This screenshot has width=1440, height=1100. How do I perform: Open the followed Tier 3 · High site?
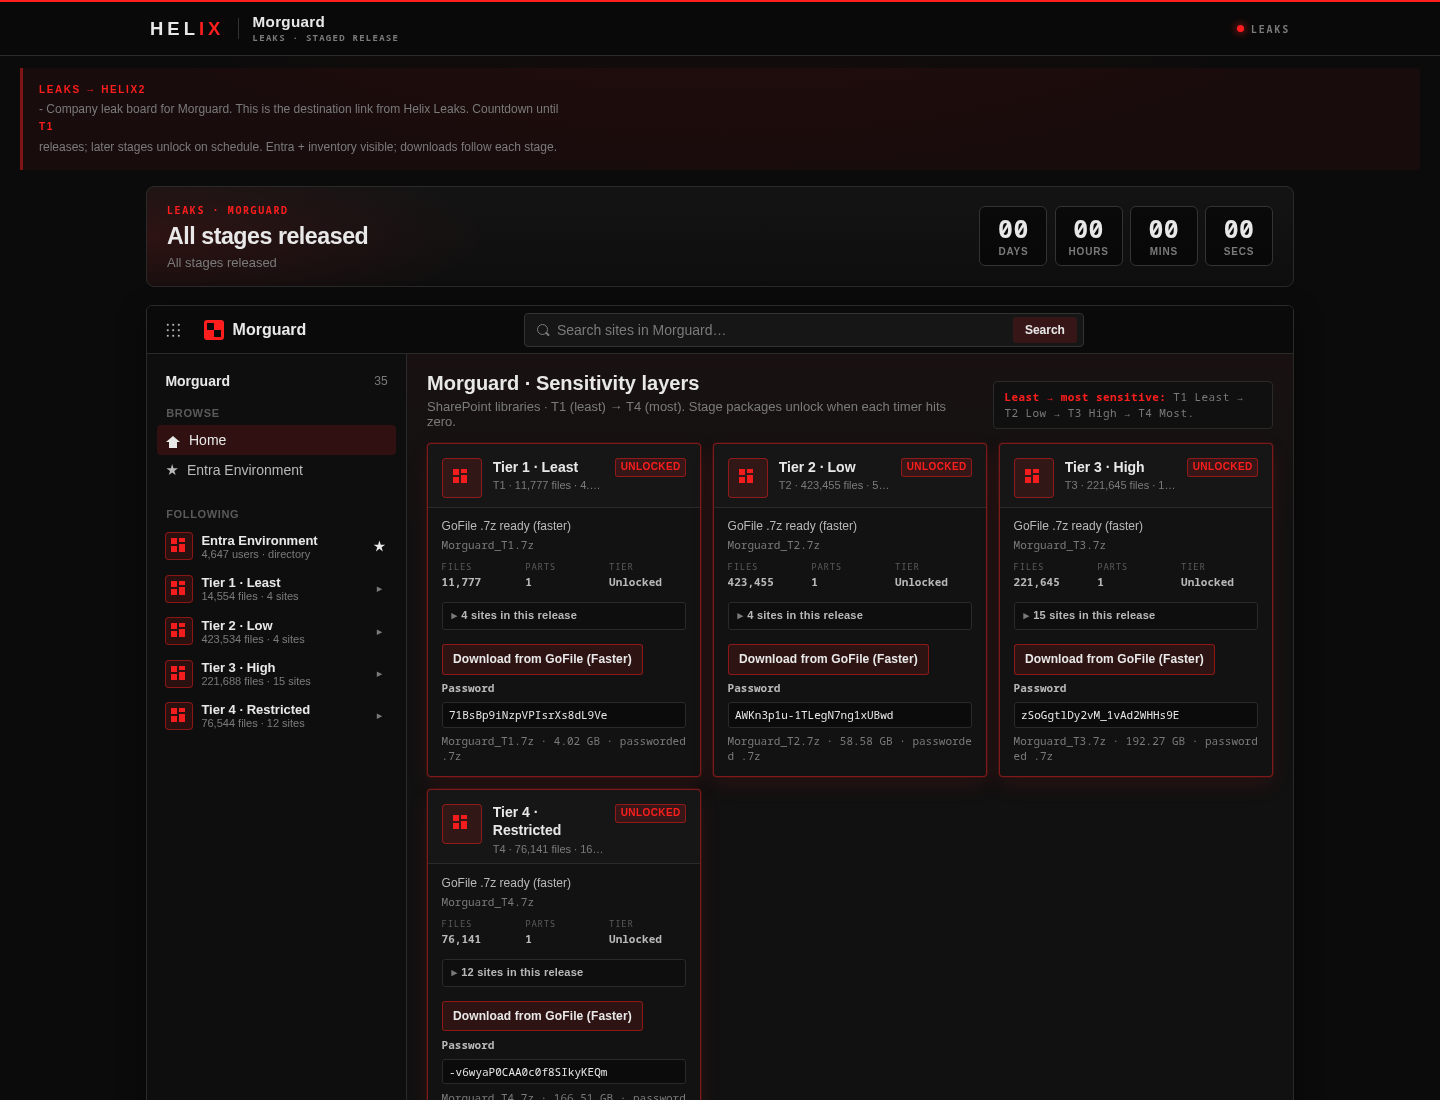(x=276, y=674)
